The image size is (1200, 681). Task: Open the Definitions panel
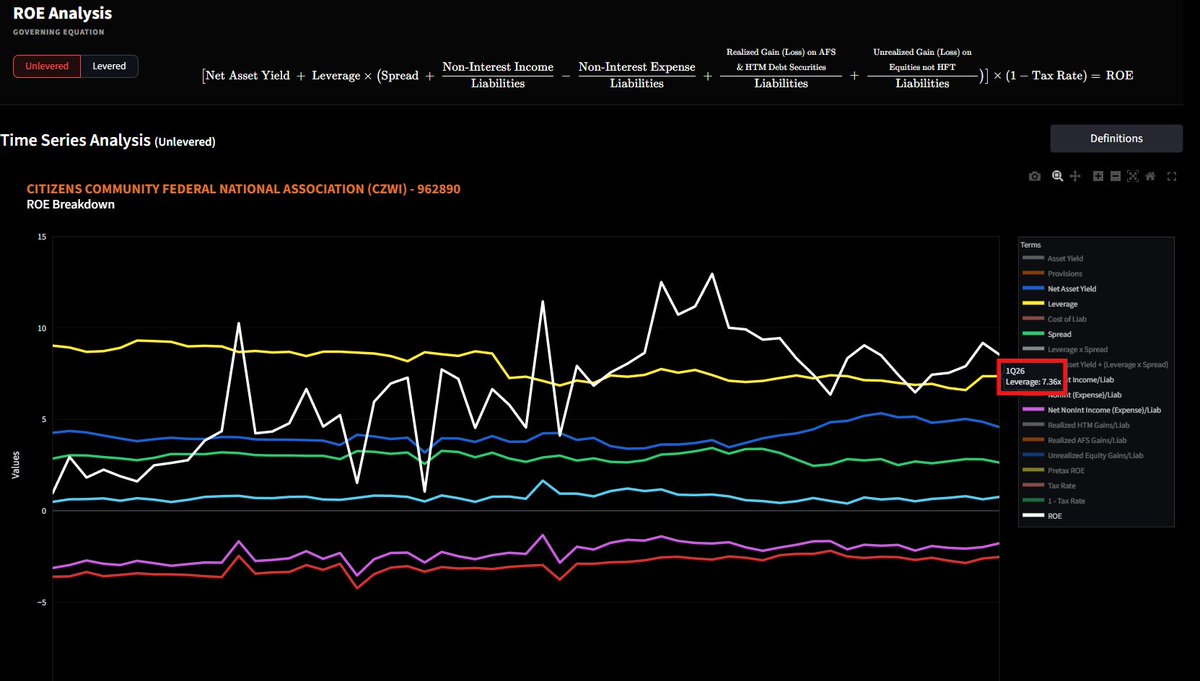[x=1116, y=138]
